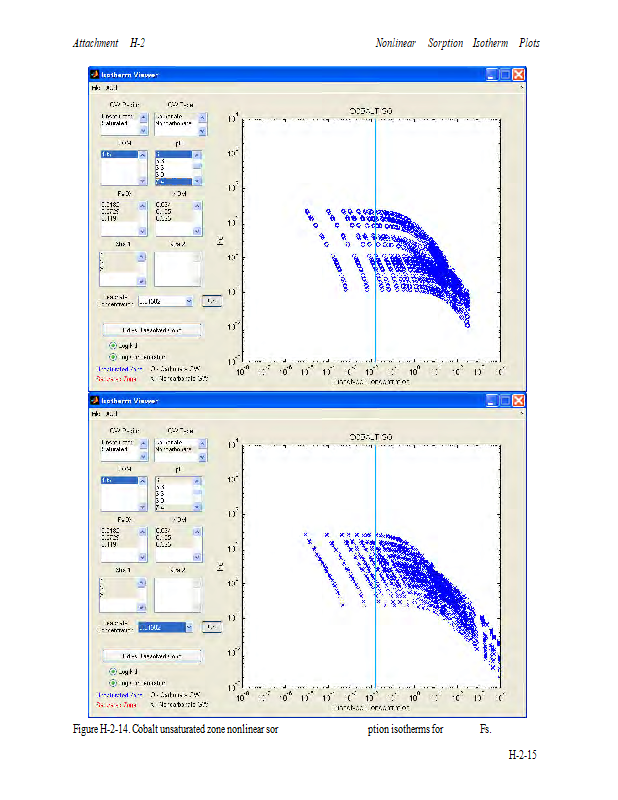Minimize the top Isotherm Viewer window

(492, 74)
